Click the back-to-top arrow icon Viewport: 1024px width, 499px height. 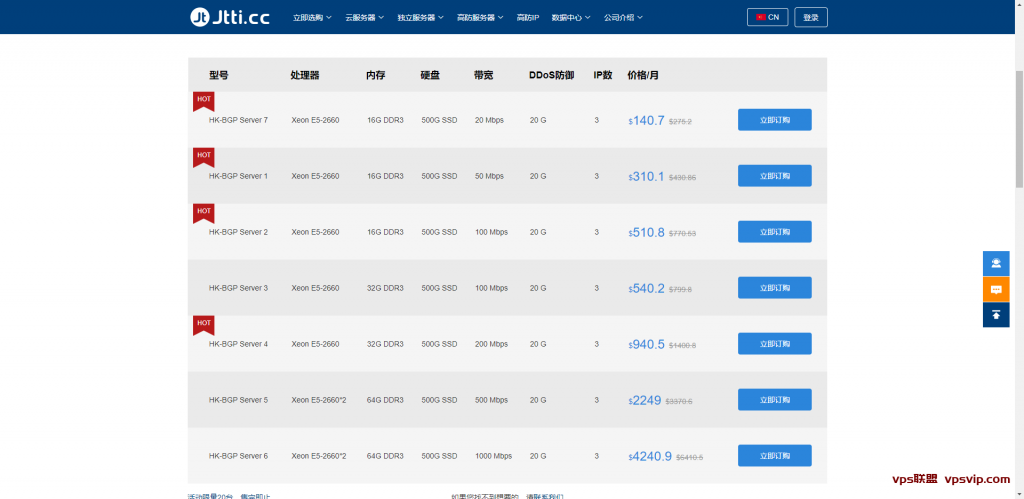995,314
